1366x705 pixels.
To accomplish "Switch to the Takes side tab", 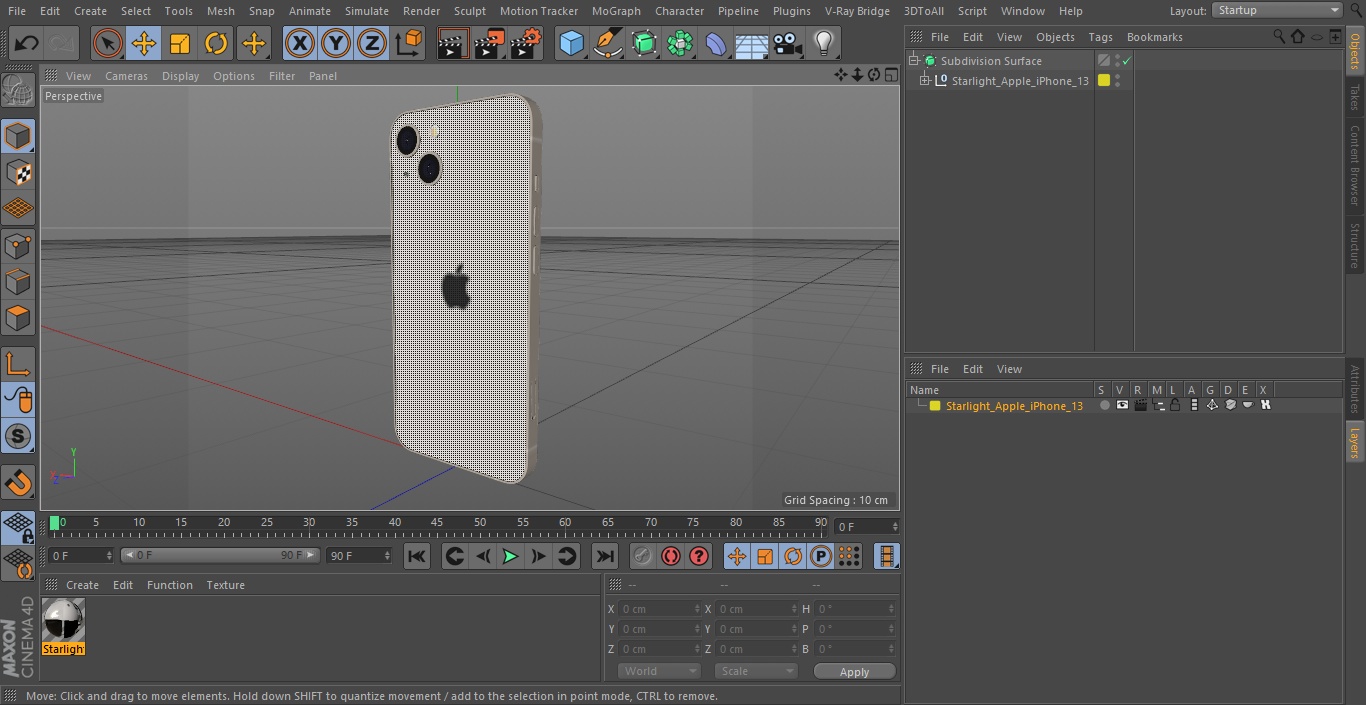I will [1355, 97].
